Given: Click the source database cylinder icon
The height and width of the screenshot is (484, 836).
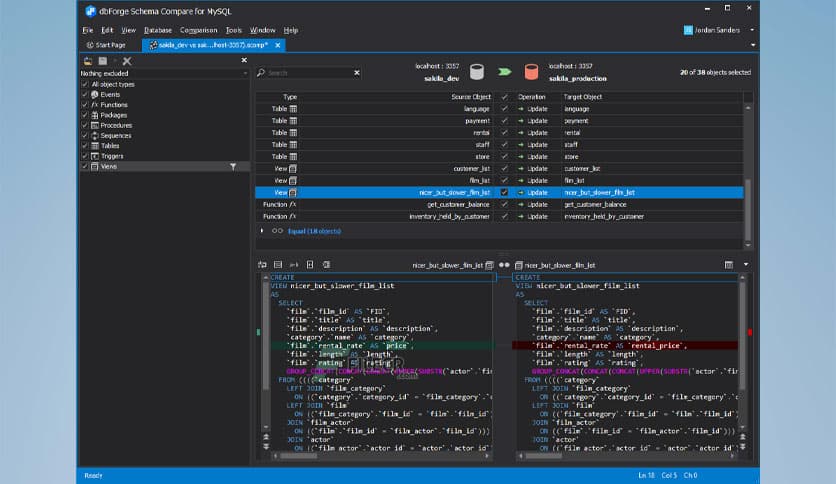Looking at the screenshot, I should [477, 72].
